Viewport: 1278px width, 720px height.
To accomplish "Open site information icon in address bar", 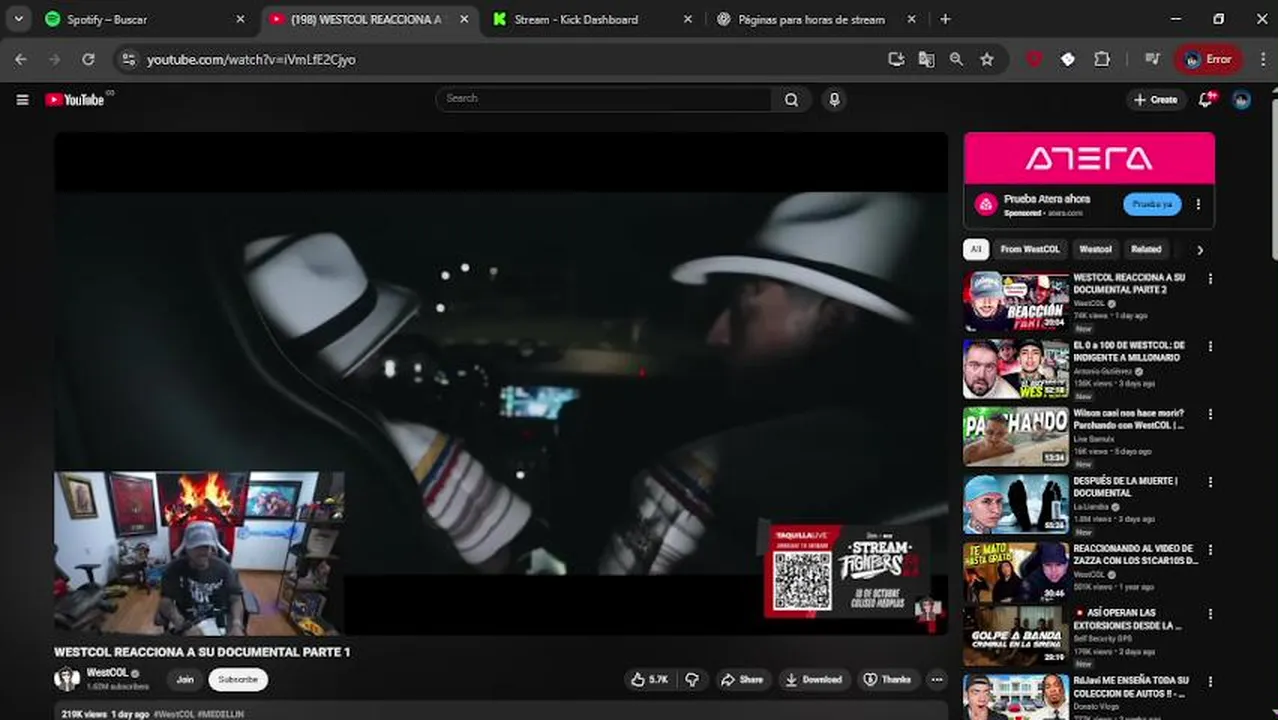I will (128, 59).
